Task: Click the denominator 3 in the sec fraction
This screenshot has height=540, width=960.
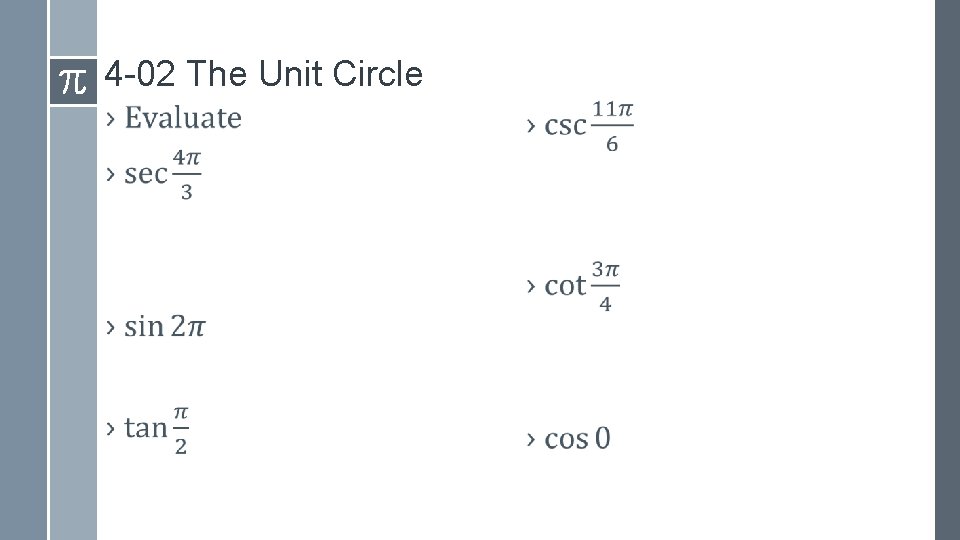Action: pos(187,192)
